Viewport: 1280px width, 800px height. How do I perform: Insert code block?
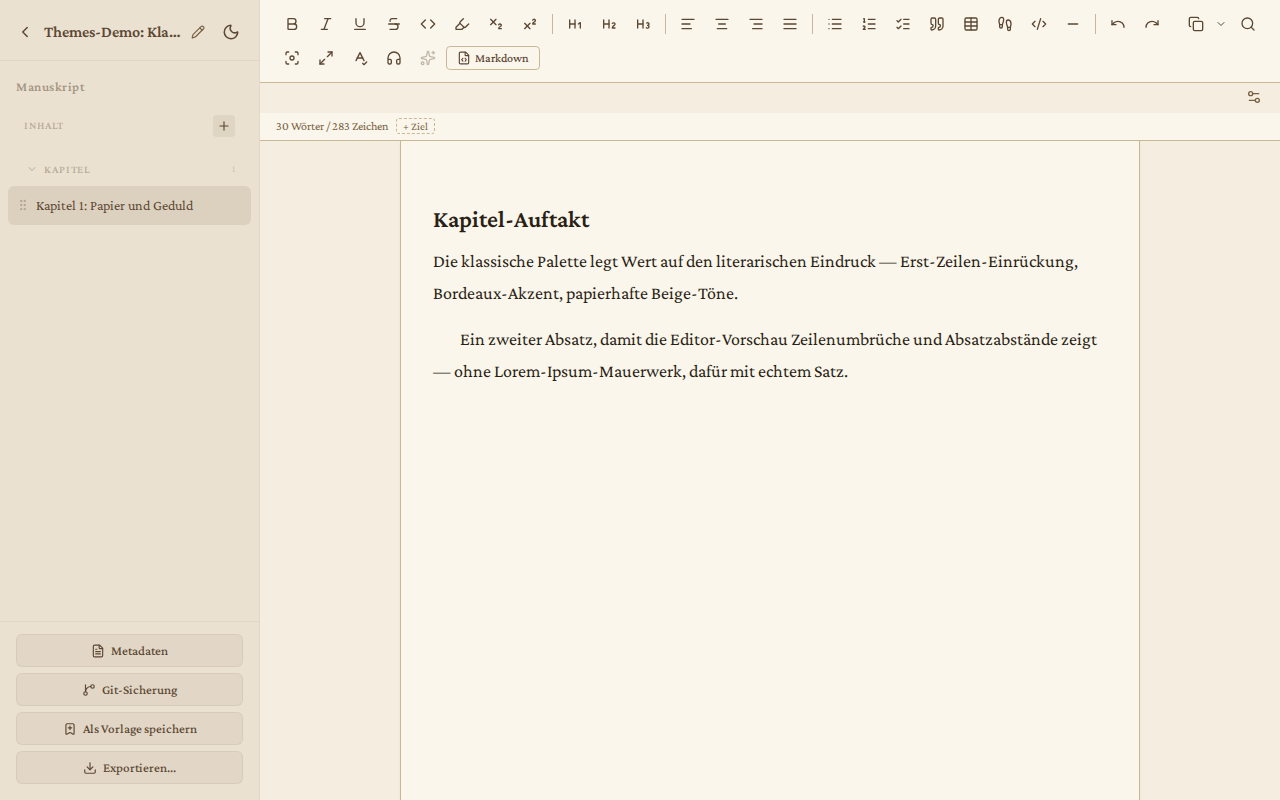pyautogui.click(x=1039, y=24)
